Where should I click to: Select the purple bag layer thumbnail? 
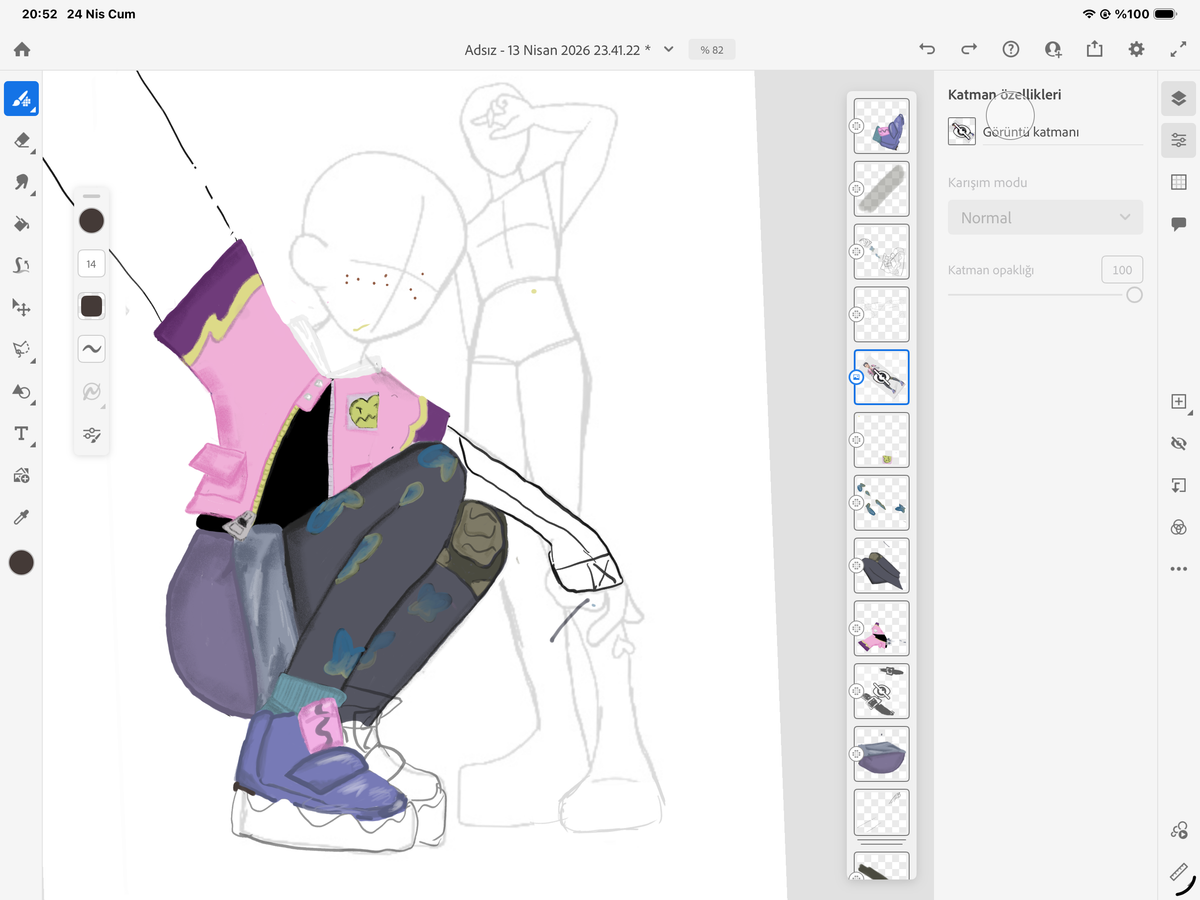(x=881, y=754)
